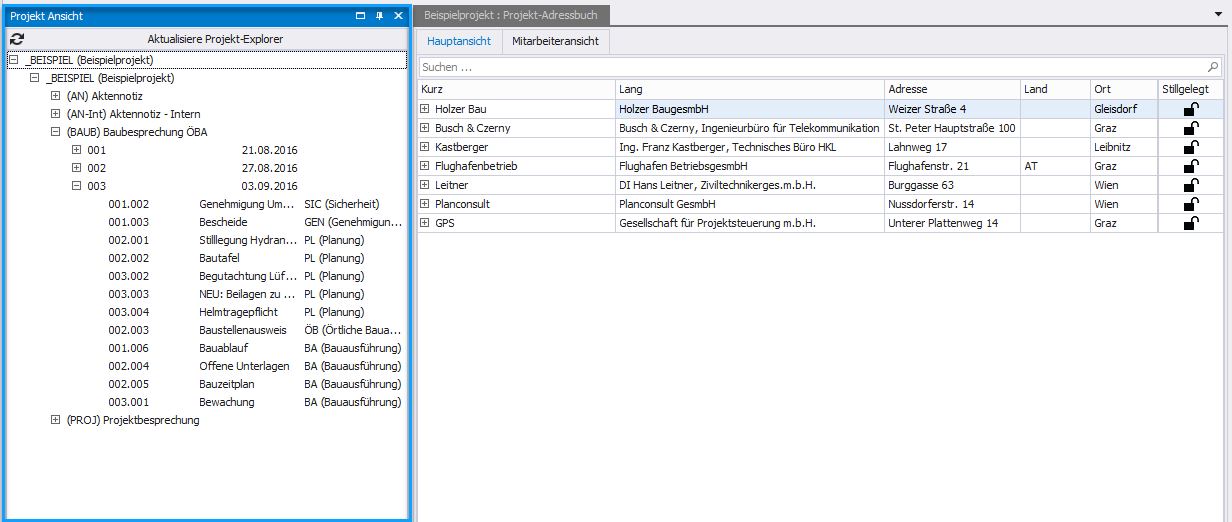Pin the Projekt Ansicht panel
Viewport: 1232px width, 522px height.
click(x=379, y=16)
